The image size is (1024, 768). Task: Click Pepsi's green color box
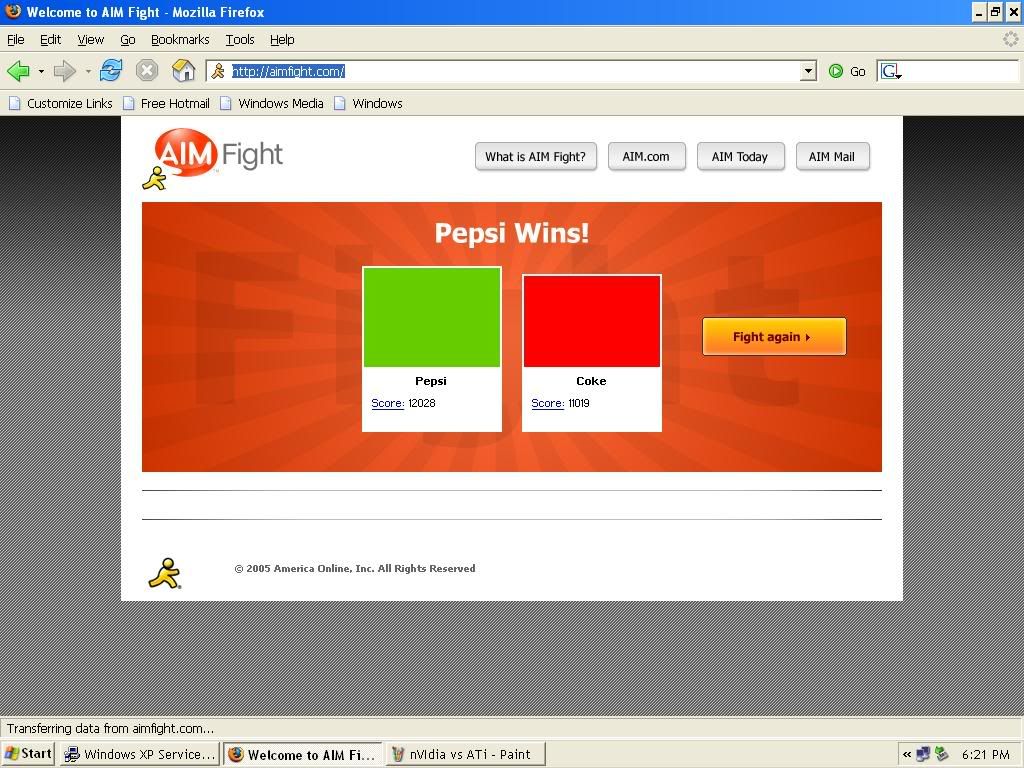point(432,318)
